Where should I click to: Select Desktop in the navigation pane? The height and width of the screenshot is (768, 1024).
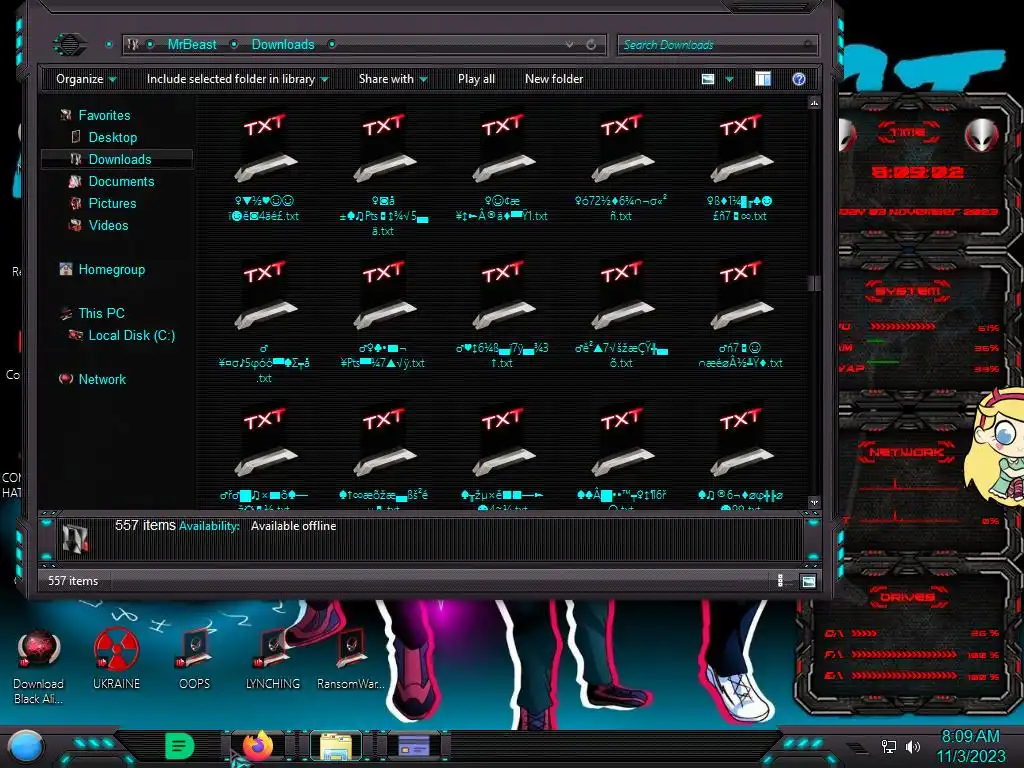click(113, 138)
